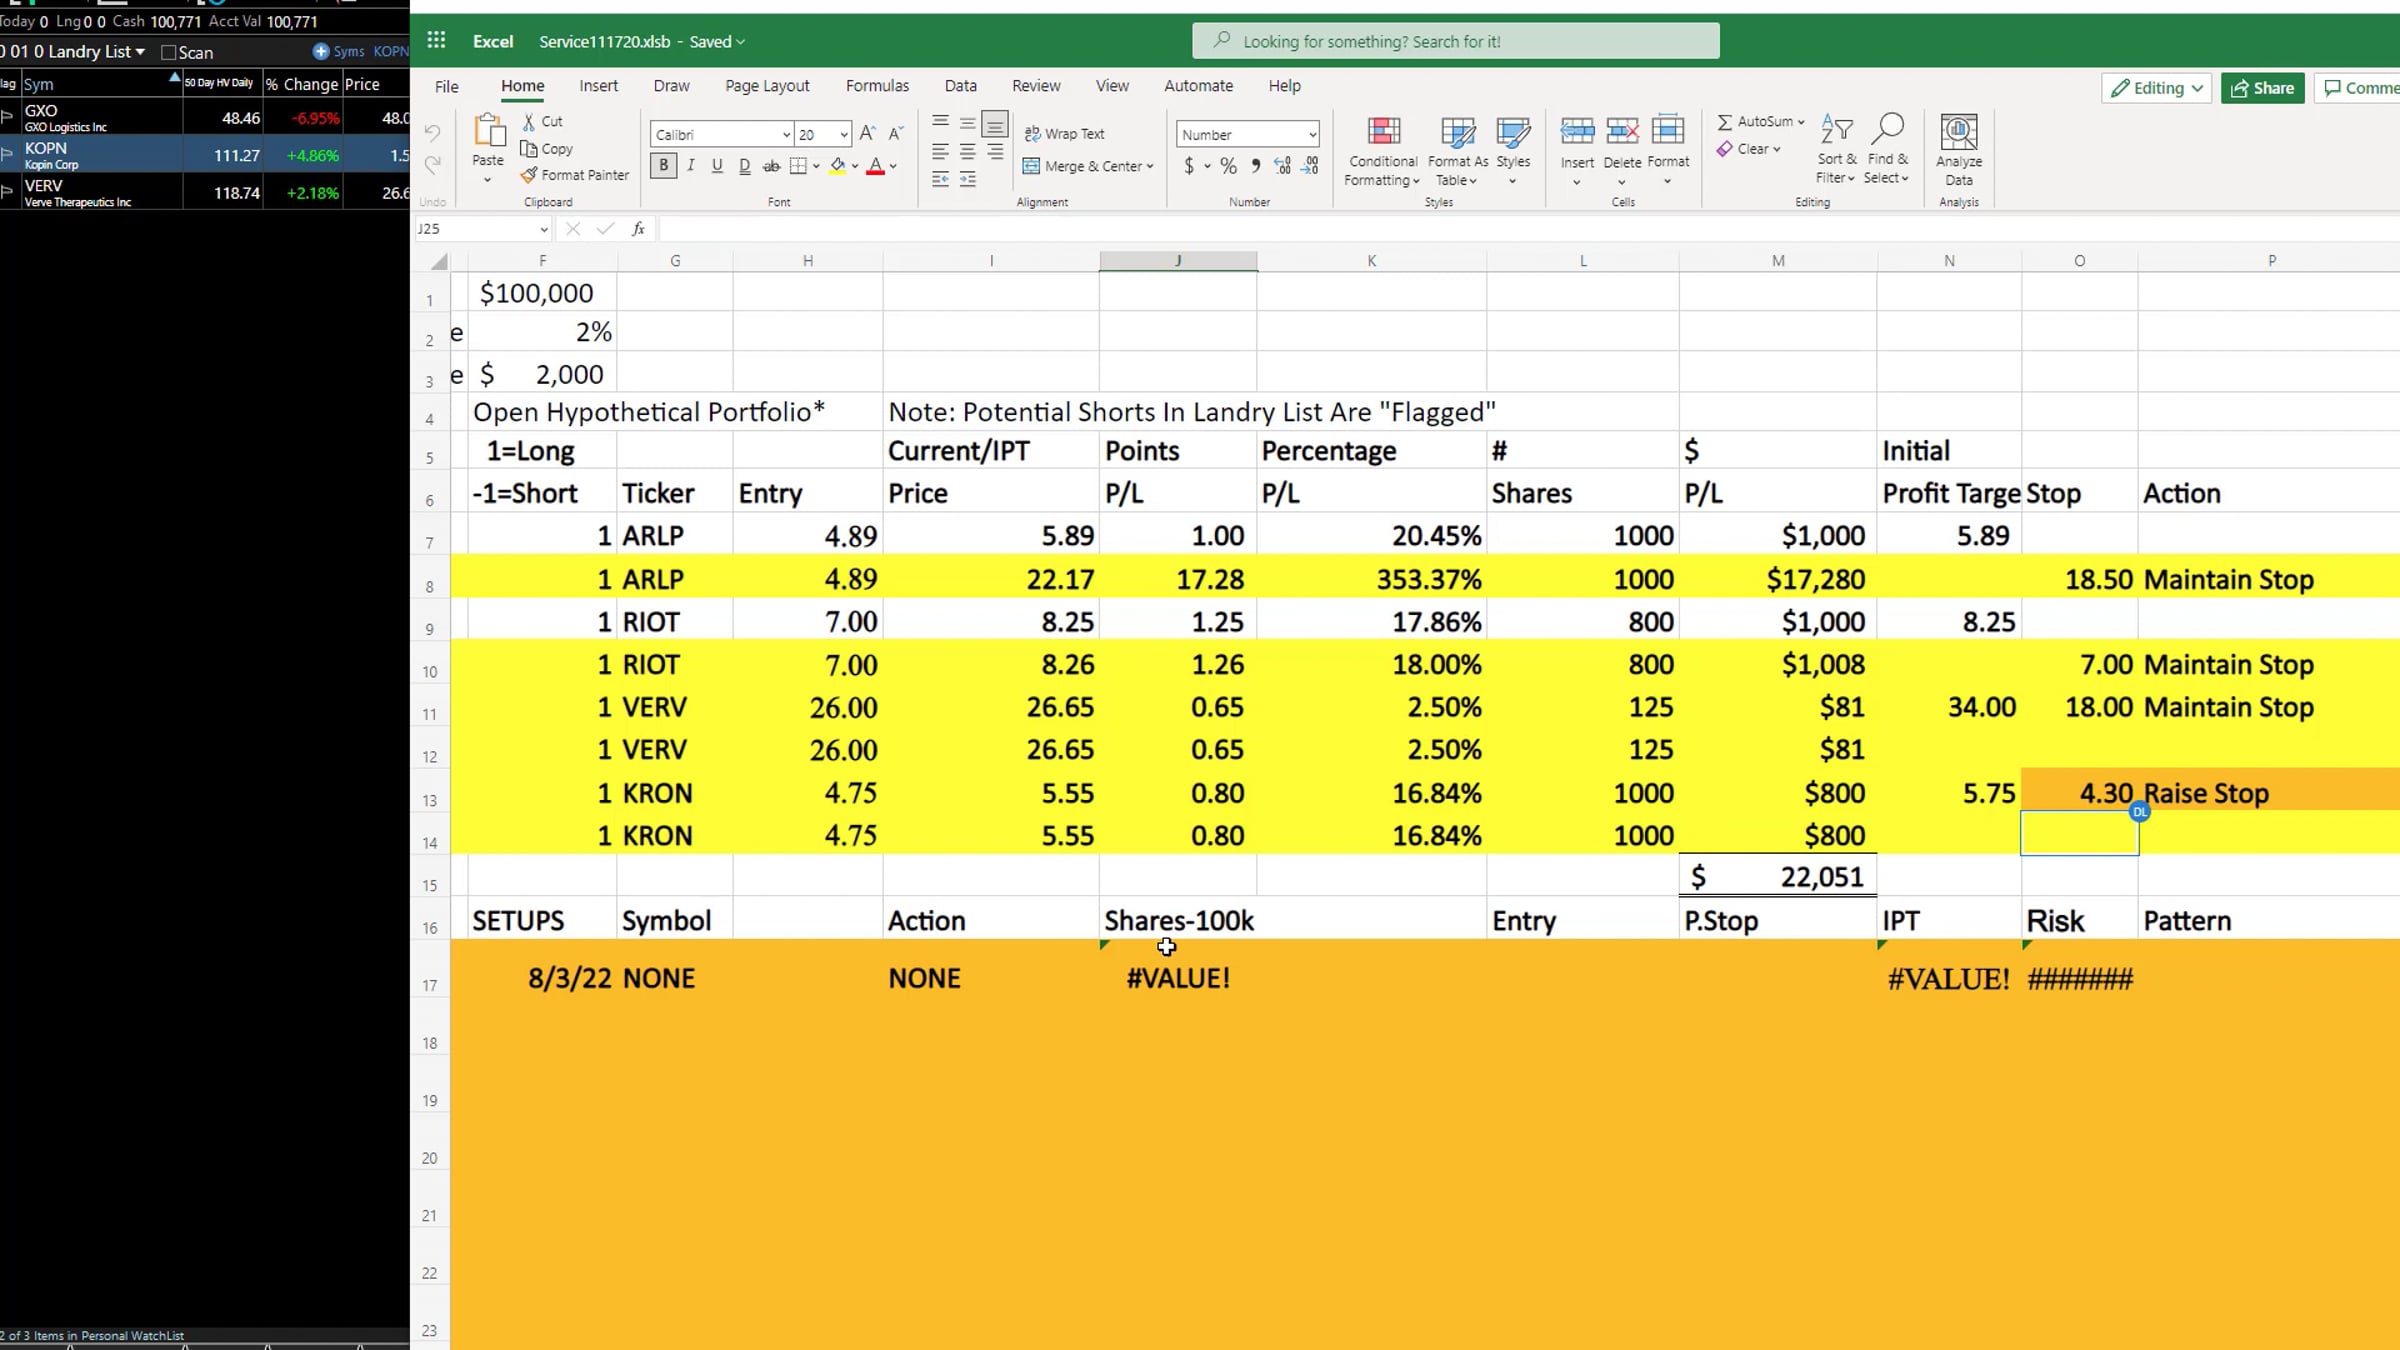
Task: Click the Editing mode button
Action: click(x=2156, y=88)
